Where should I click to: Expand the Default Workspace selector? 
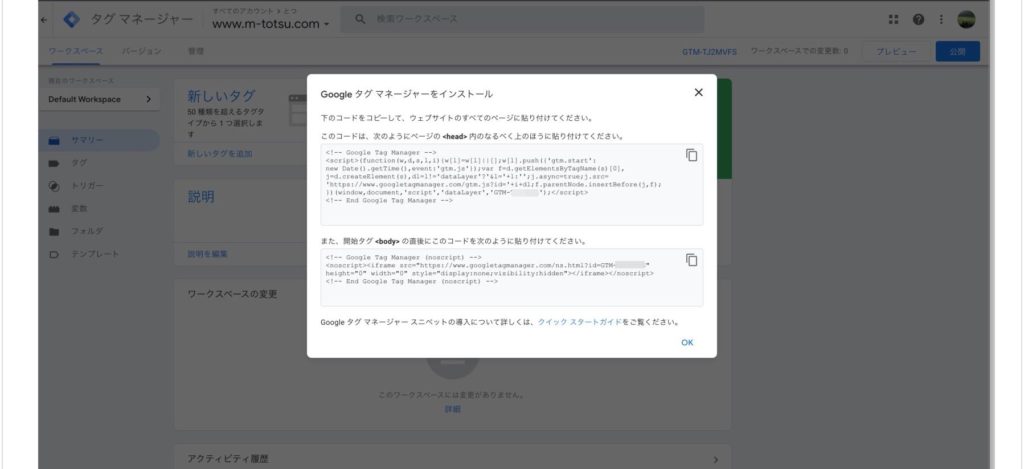(99, 99)
